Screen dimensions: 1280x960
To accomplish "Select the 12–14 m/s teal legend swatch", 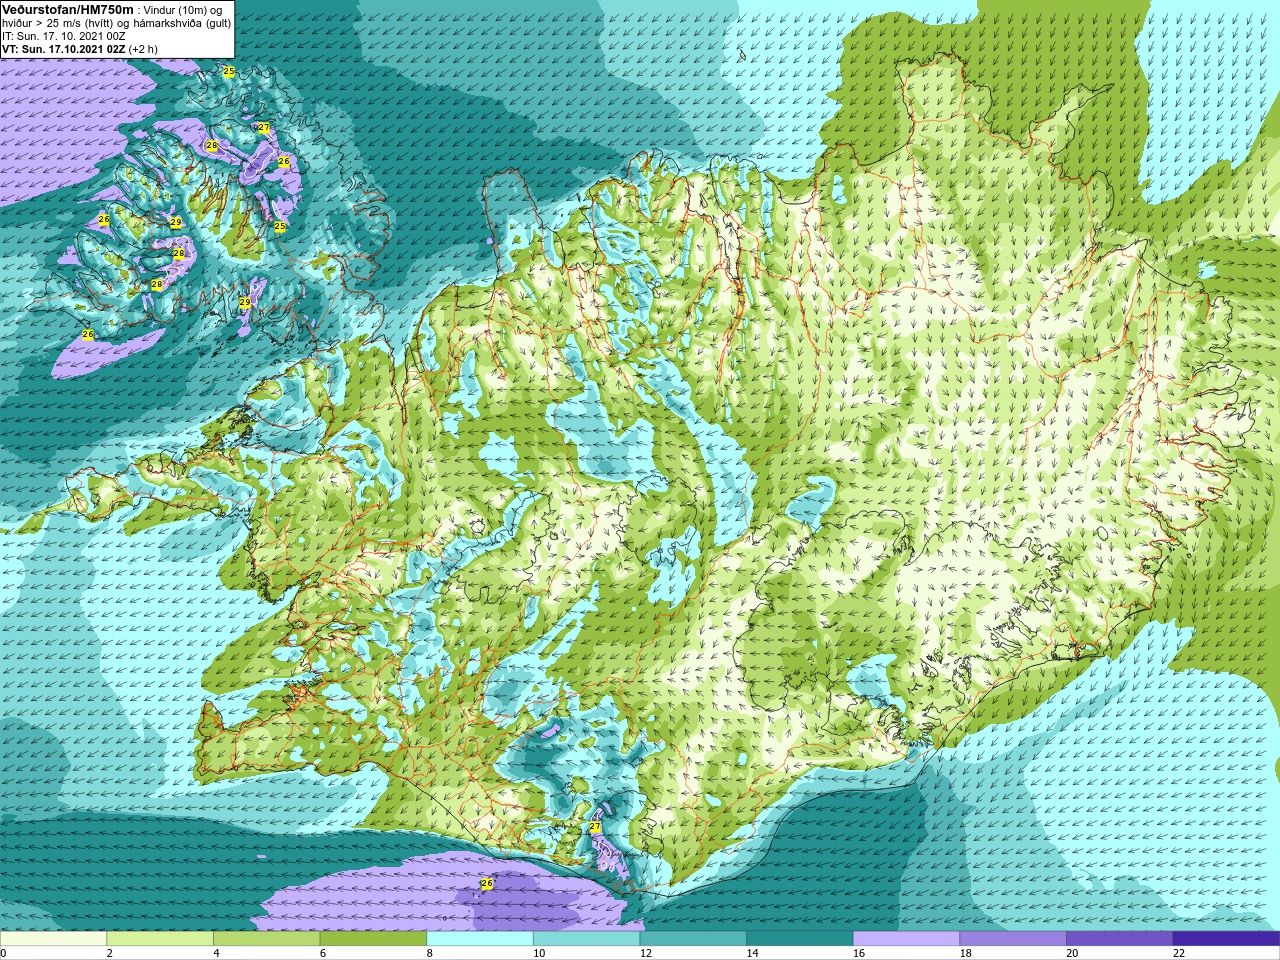I will [x=693, y=939].
